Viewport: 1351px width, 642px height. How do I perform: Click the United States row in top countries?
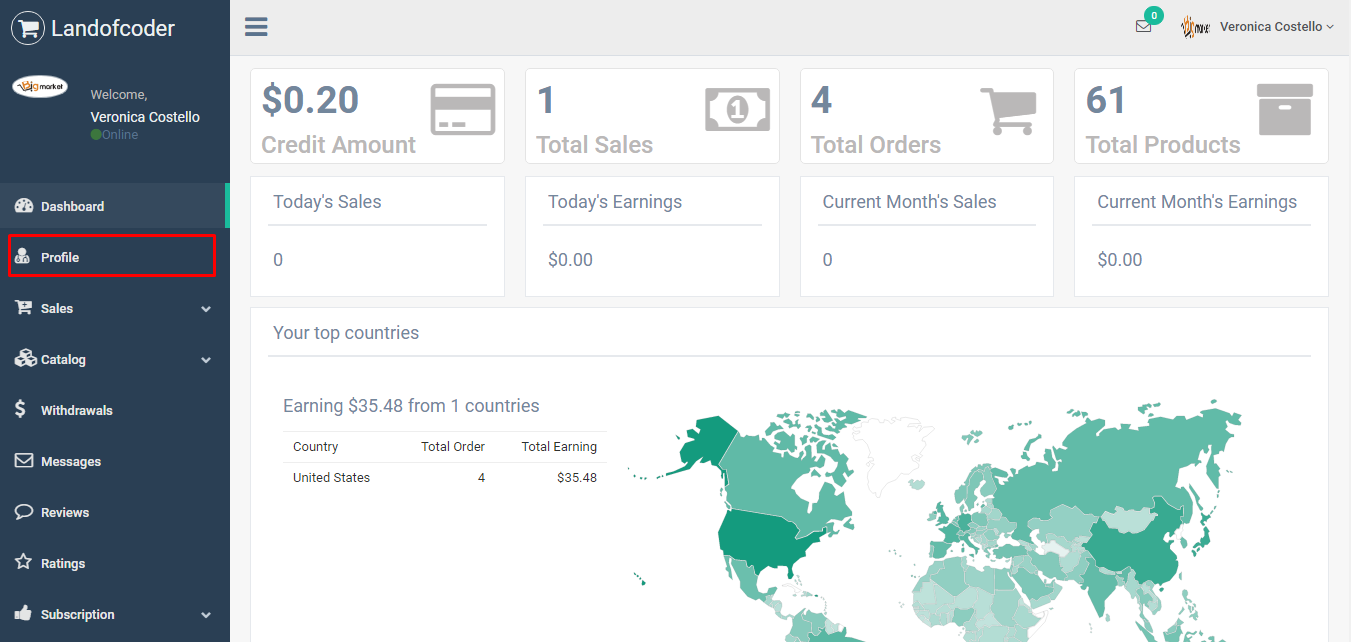[x=331, y=477]
